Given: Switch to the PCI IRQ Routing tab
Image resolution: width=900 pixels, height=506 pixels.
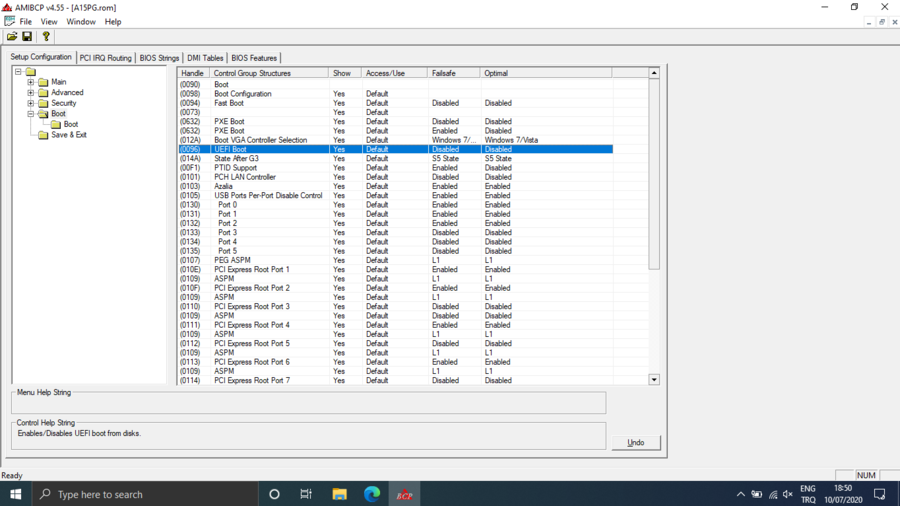Looking at the screenshot, I should tap(105, 58).
